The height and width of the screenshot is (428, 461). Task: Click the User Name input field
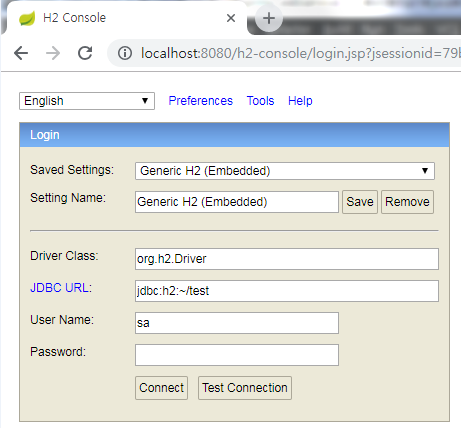coord(237,323)
